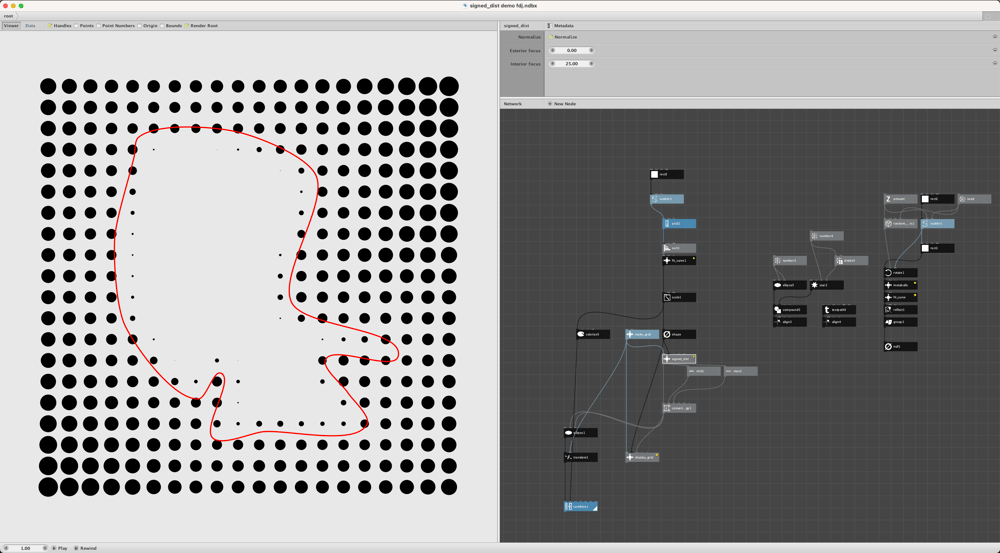Screen dimensions: 1000x553
Task: Select the number4 node
Action: click(x=827, y=236)
